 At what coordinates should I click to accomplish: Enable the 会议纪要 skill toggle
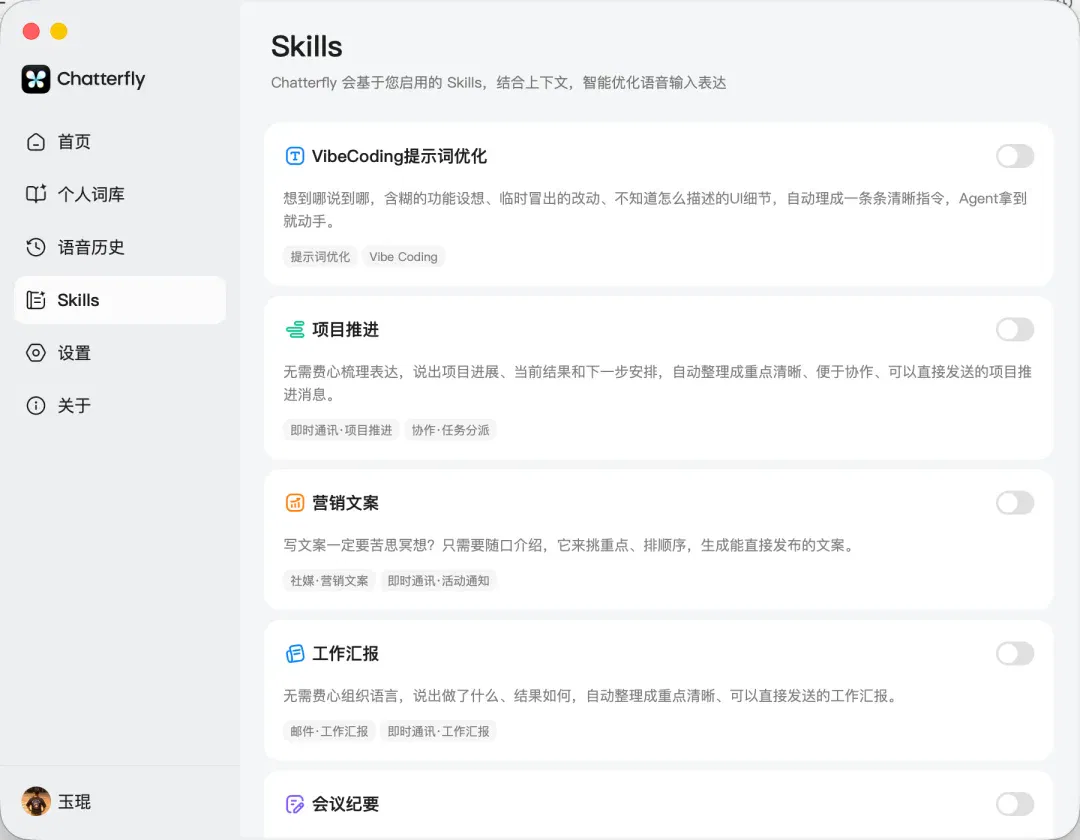click(x=1015, y=804)
